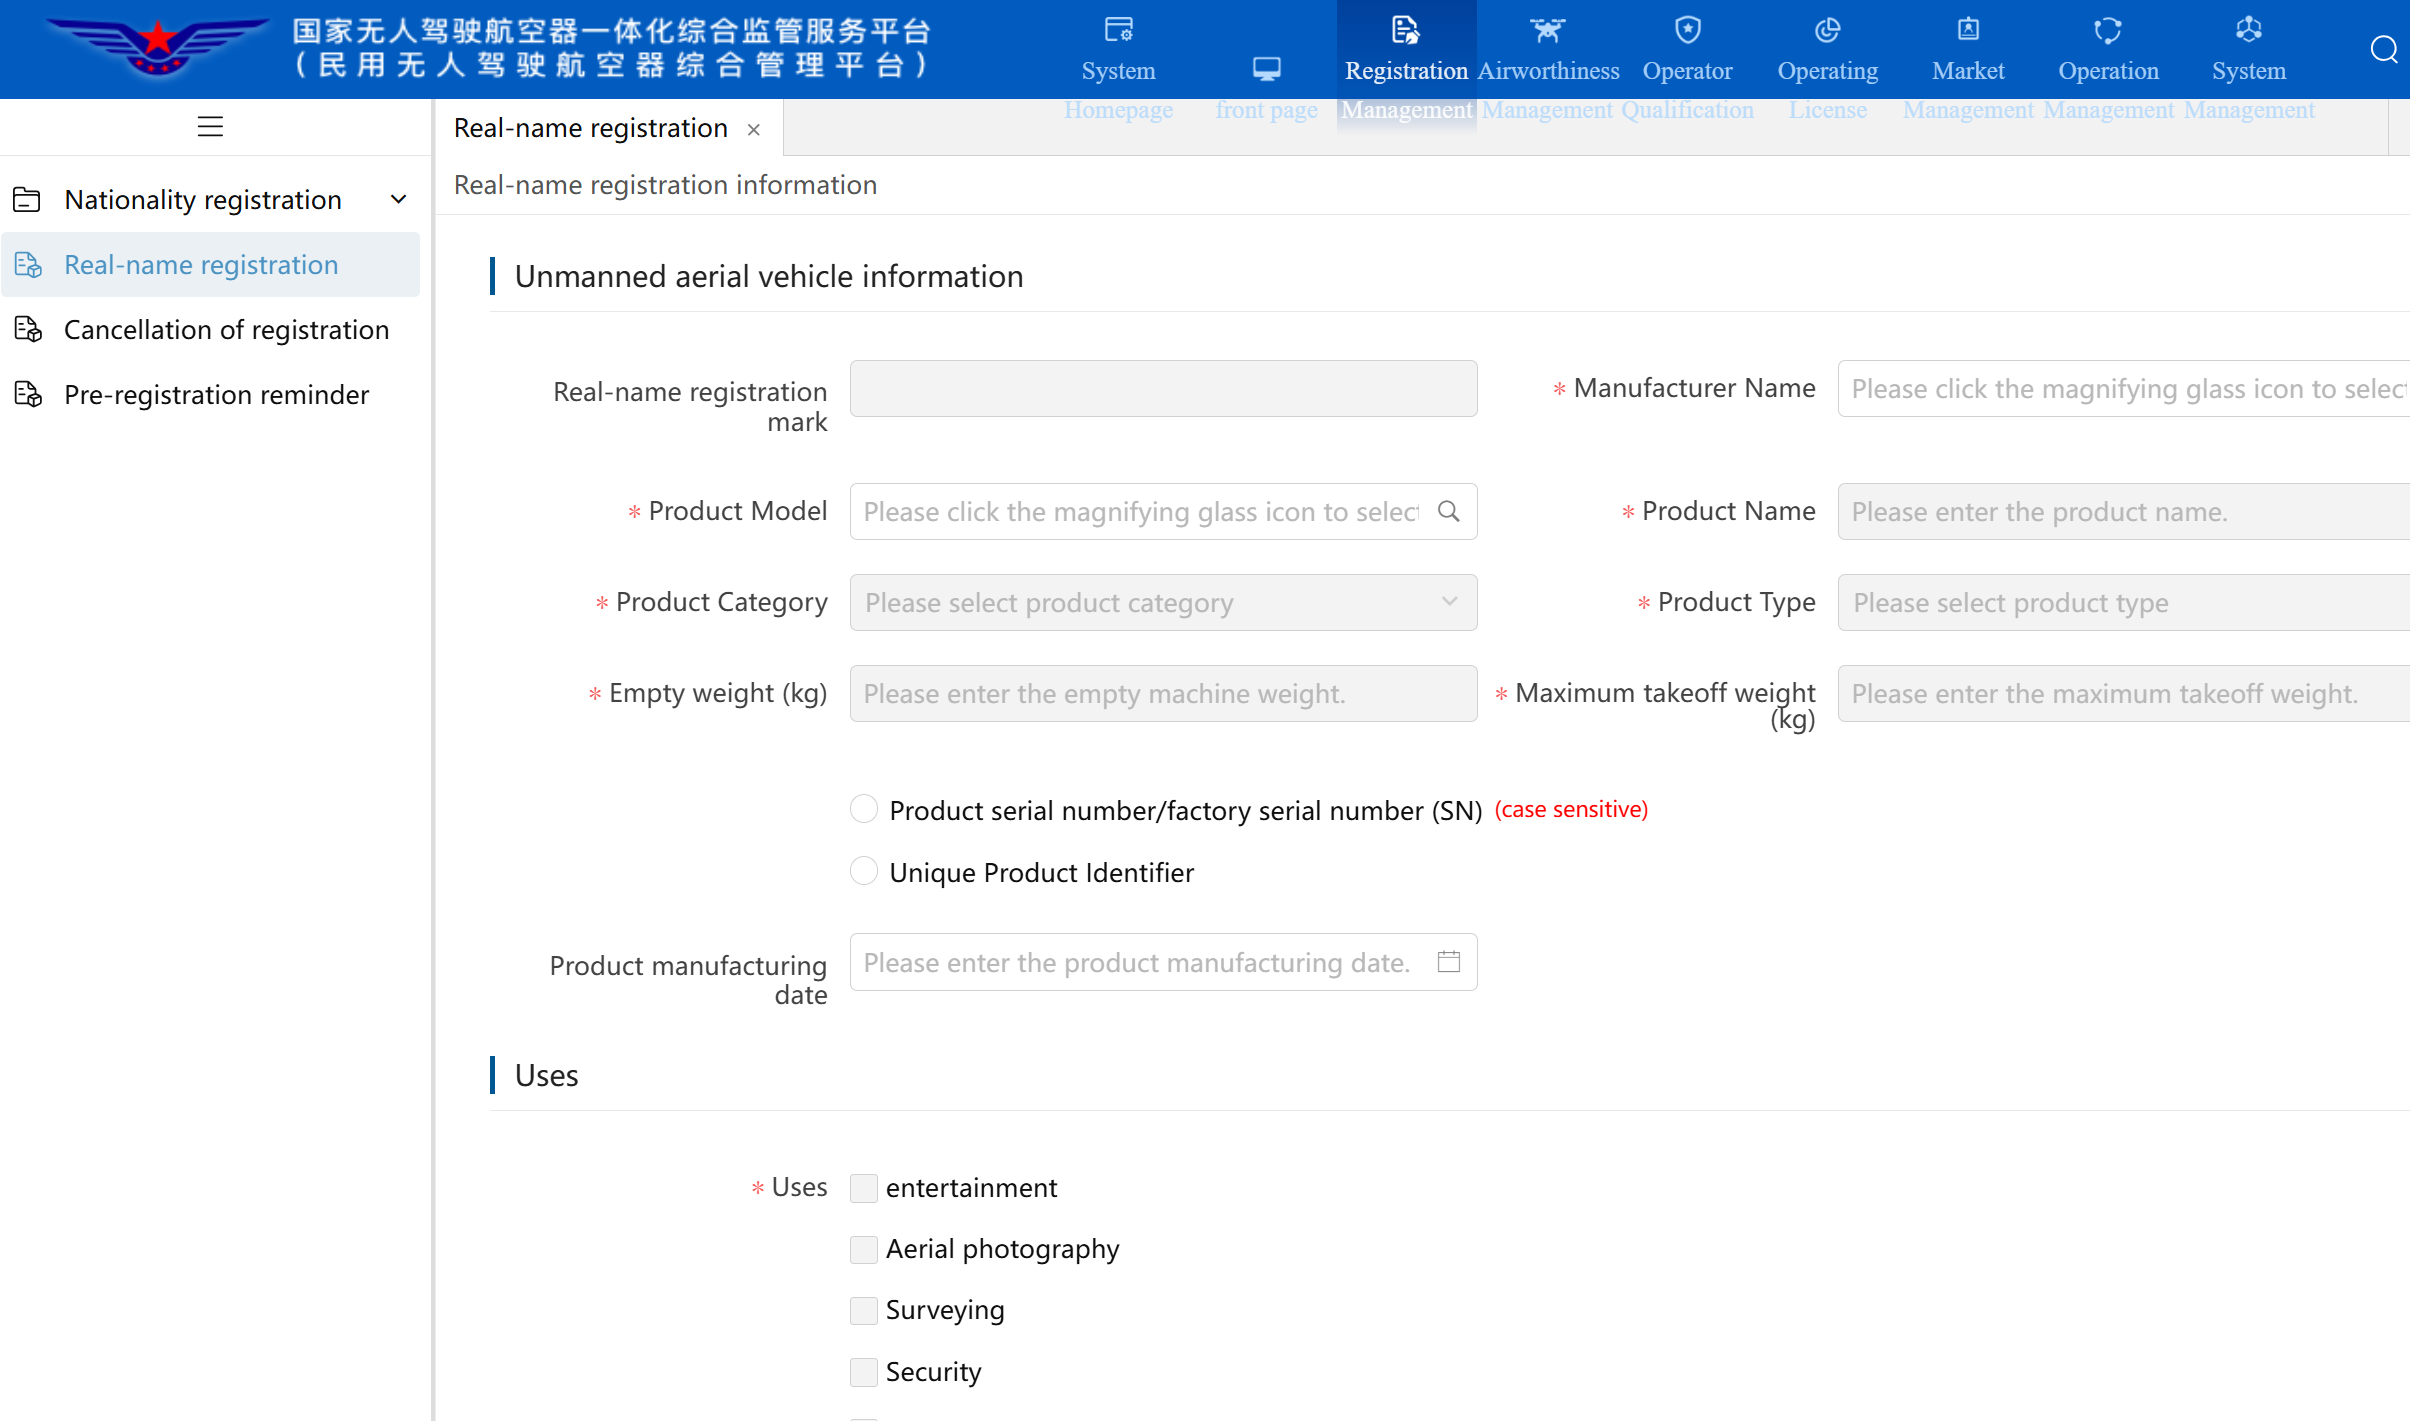
Task: Select Product serial number (SN) radio button
Action: [x=864, y=809]
